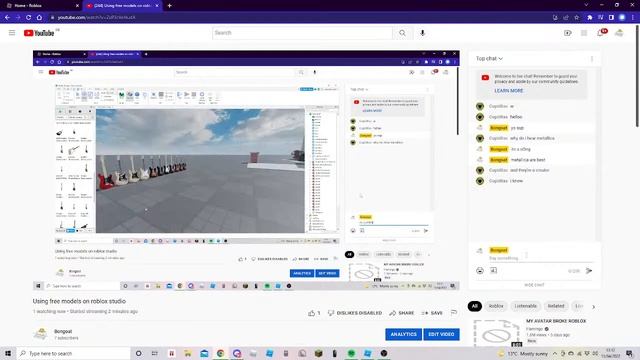Click the live stream video player
Viewport: 640px width, 360px height.
point(246,170)
